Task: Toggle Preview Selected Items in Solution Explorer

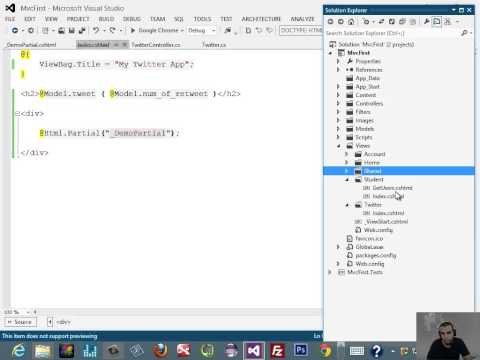Action: [436, 22]
